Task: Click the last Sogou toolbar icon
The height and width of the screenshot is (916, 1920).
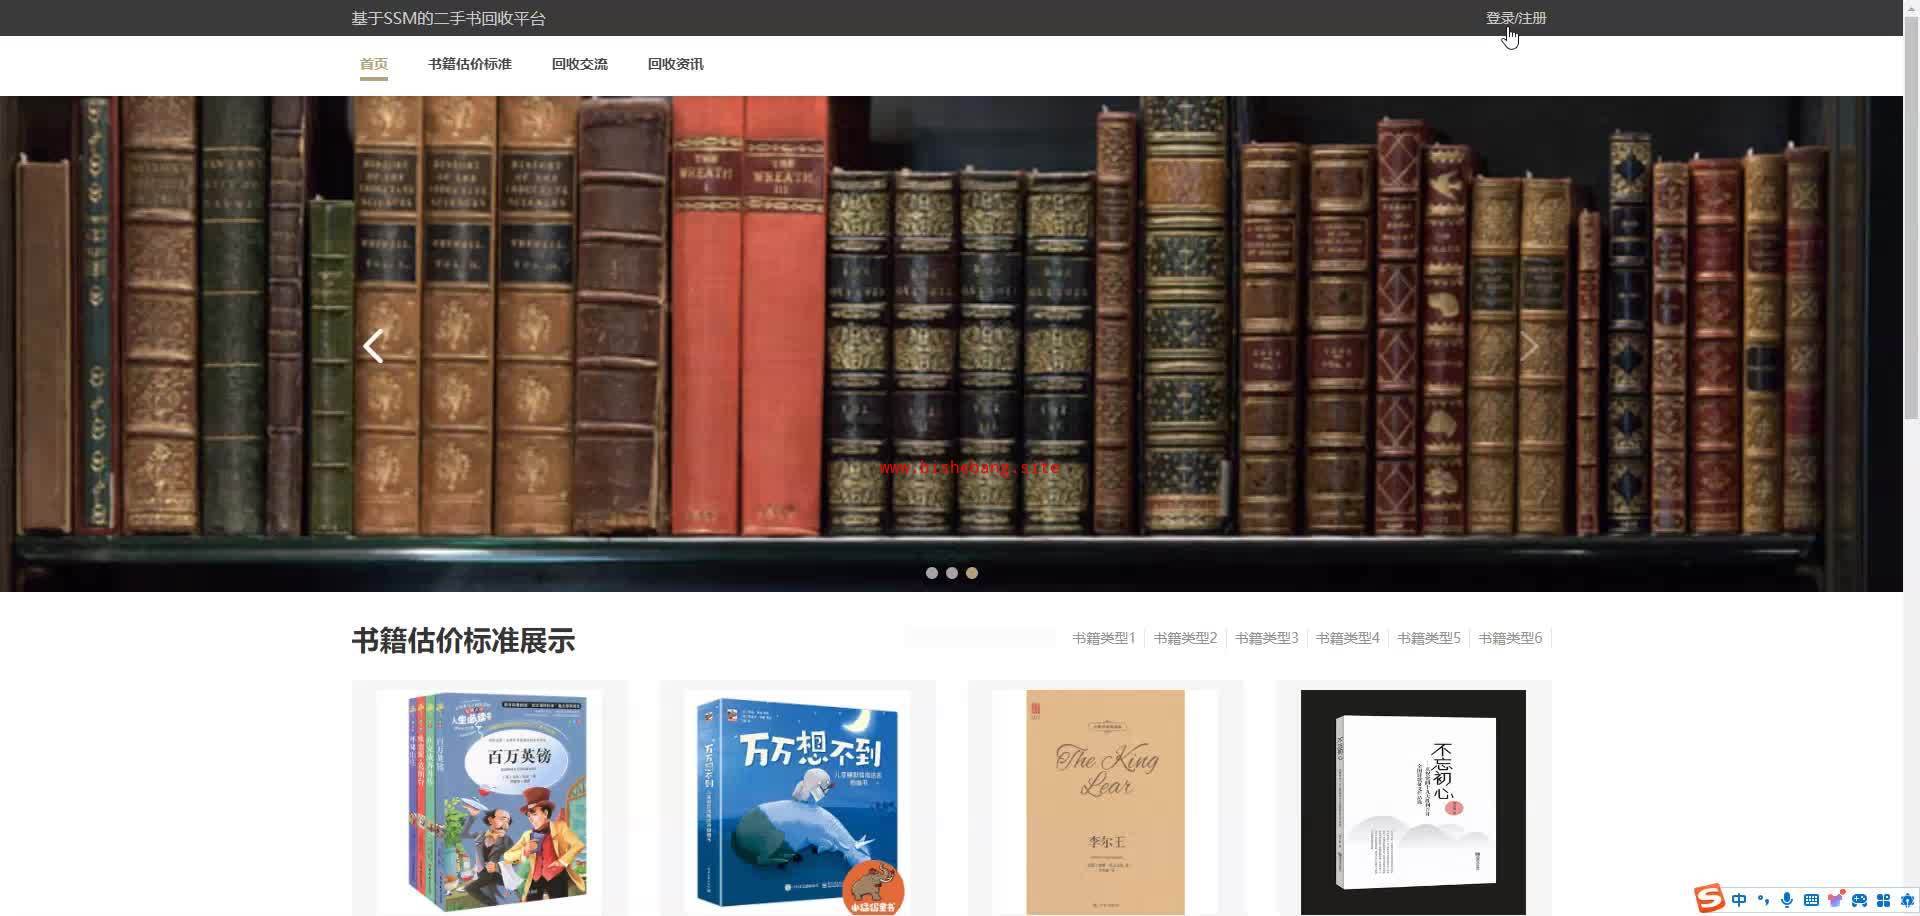Action: click(1906, 900)
